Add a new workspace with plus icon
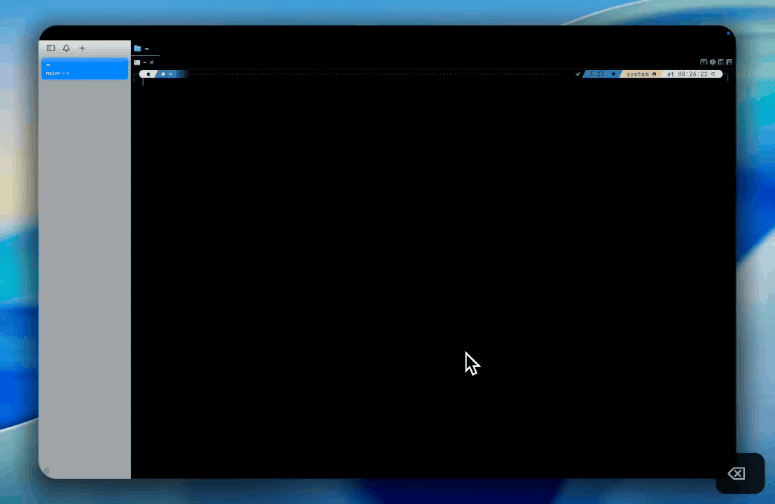Screen dimensions: 775x504 coord(82,48)
